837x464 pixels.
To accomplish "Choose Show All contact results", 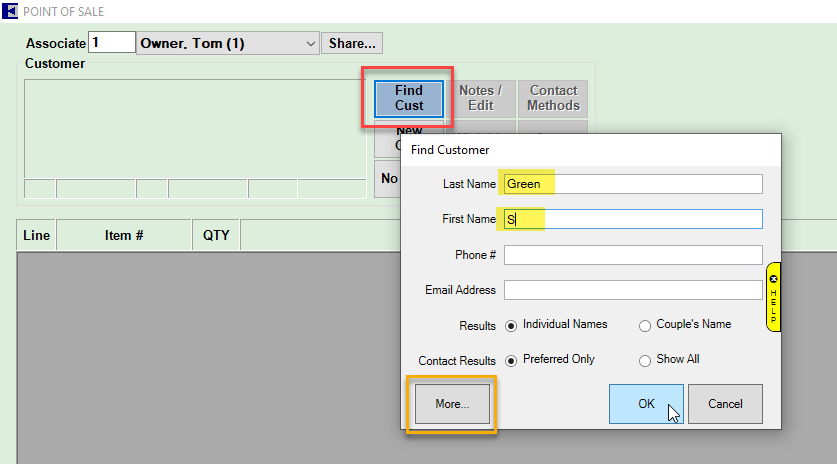I will click(645, 360).
